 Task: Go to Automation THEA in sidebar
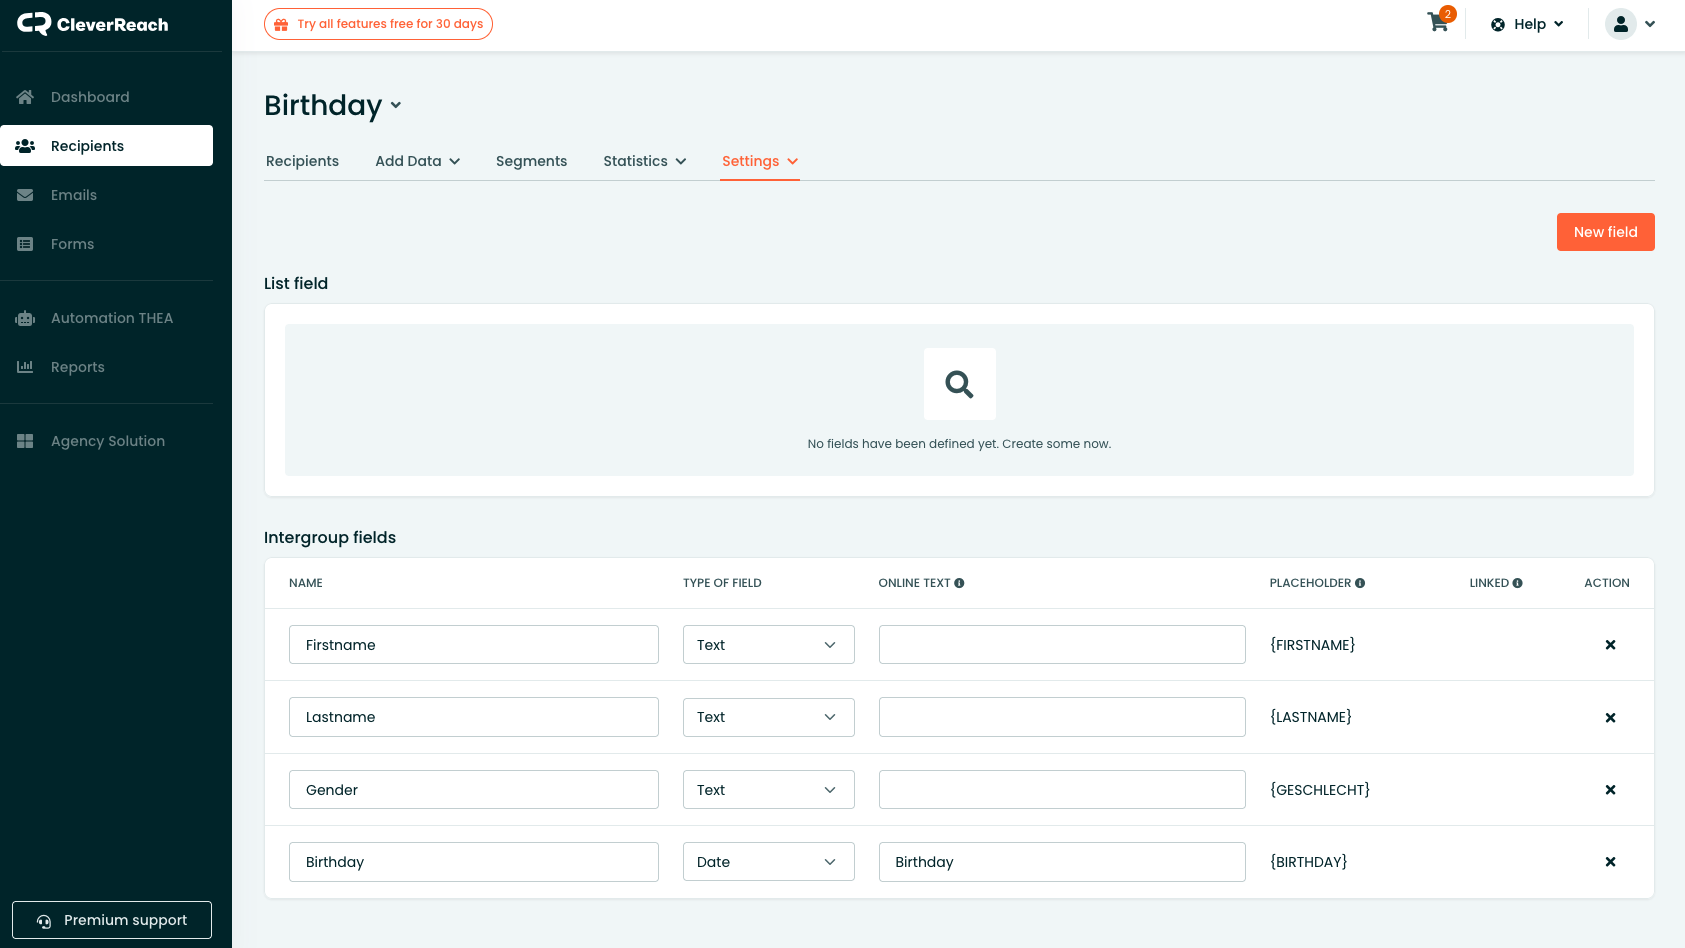111,318
